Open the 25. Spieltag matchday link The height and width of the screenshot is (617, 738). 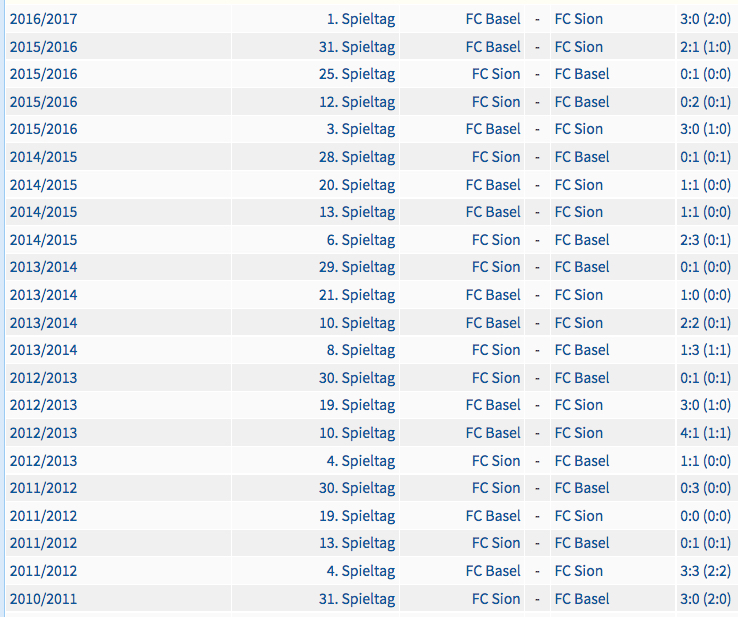357,74
